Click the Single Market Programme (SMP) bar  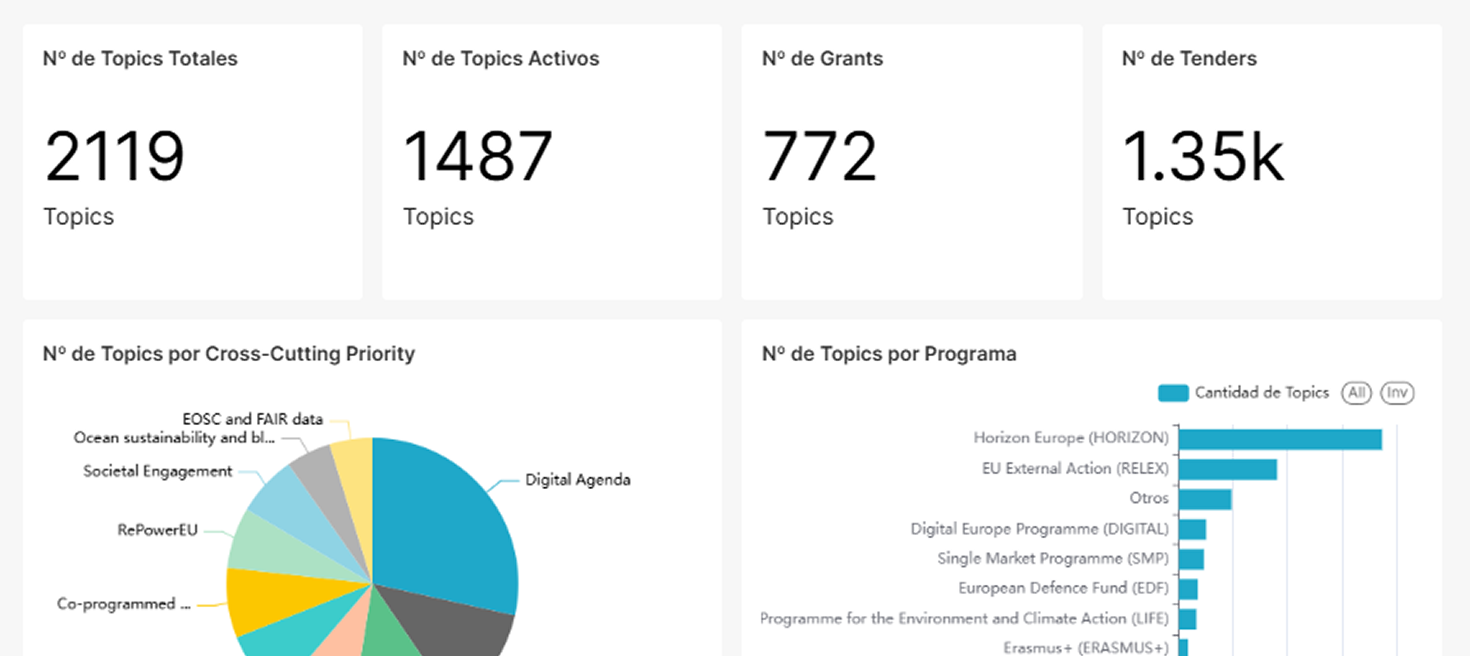click(1191, 559)
